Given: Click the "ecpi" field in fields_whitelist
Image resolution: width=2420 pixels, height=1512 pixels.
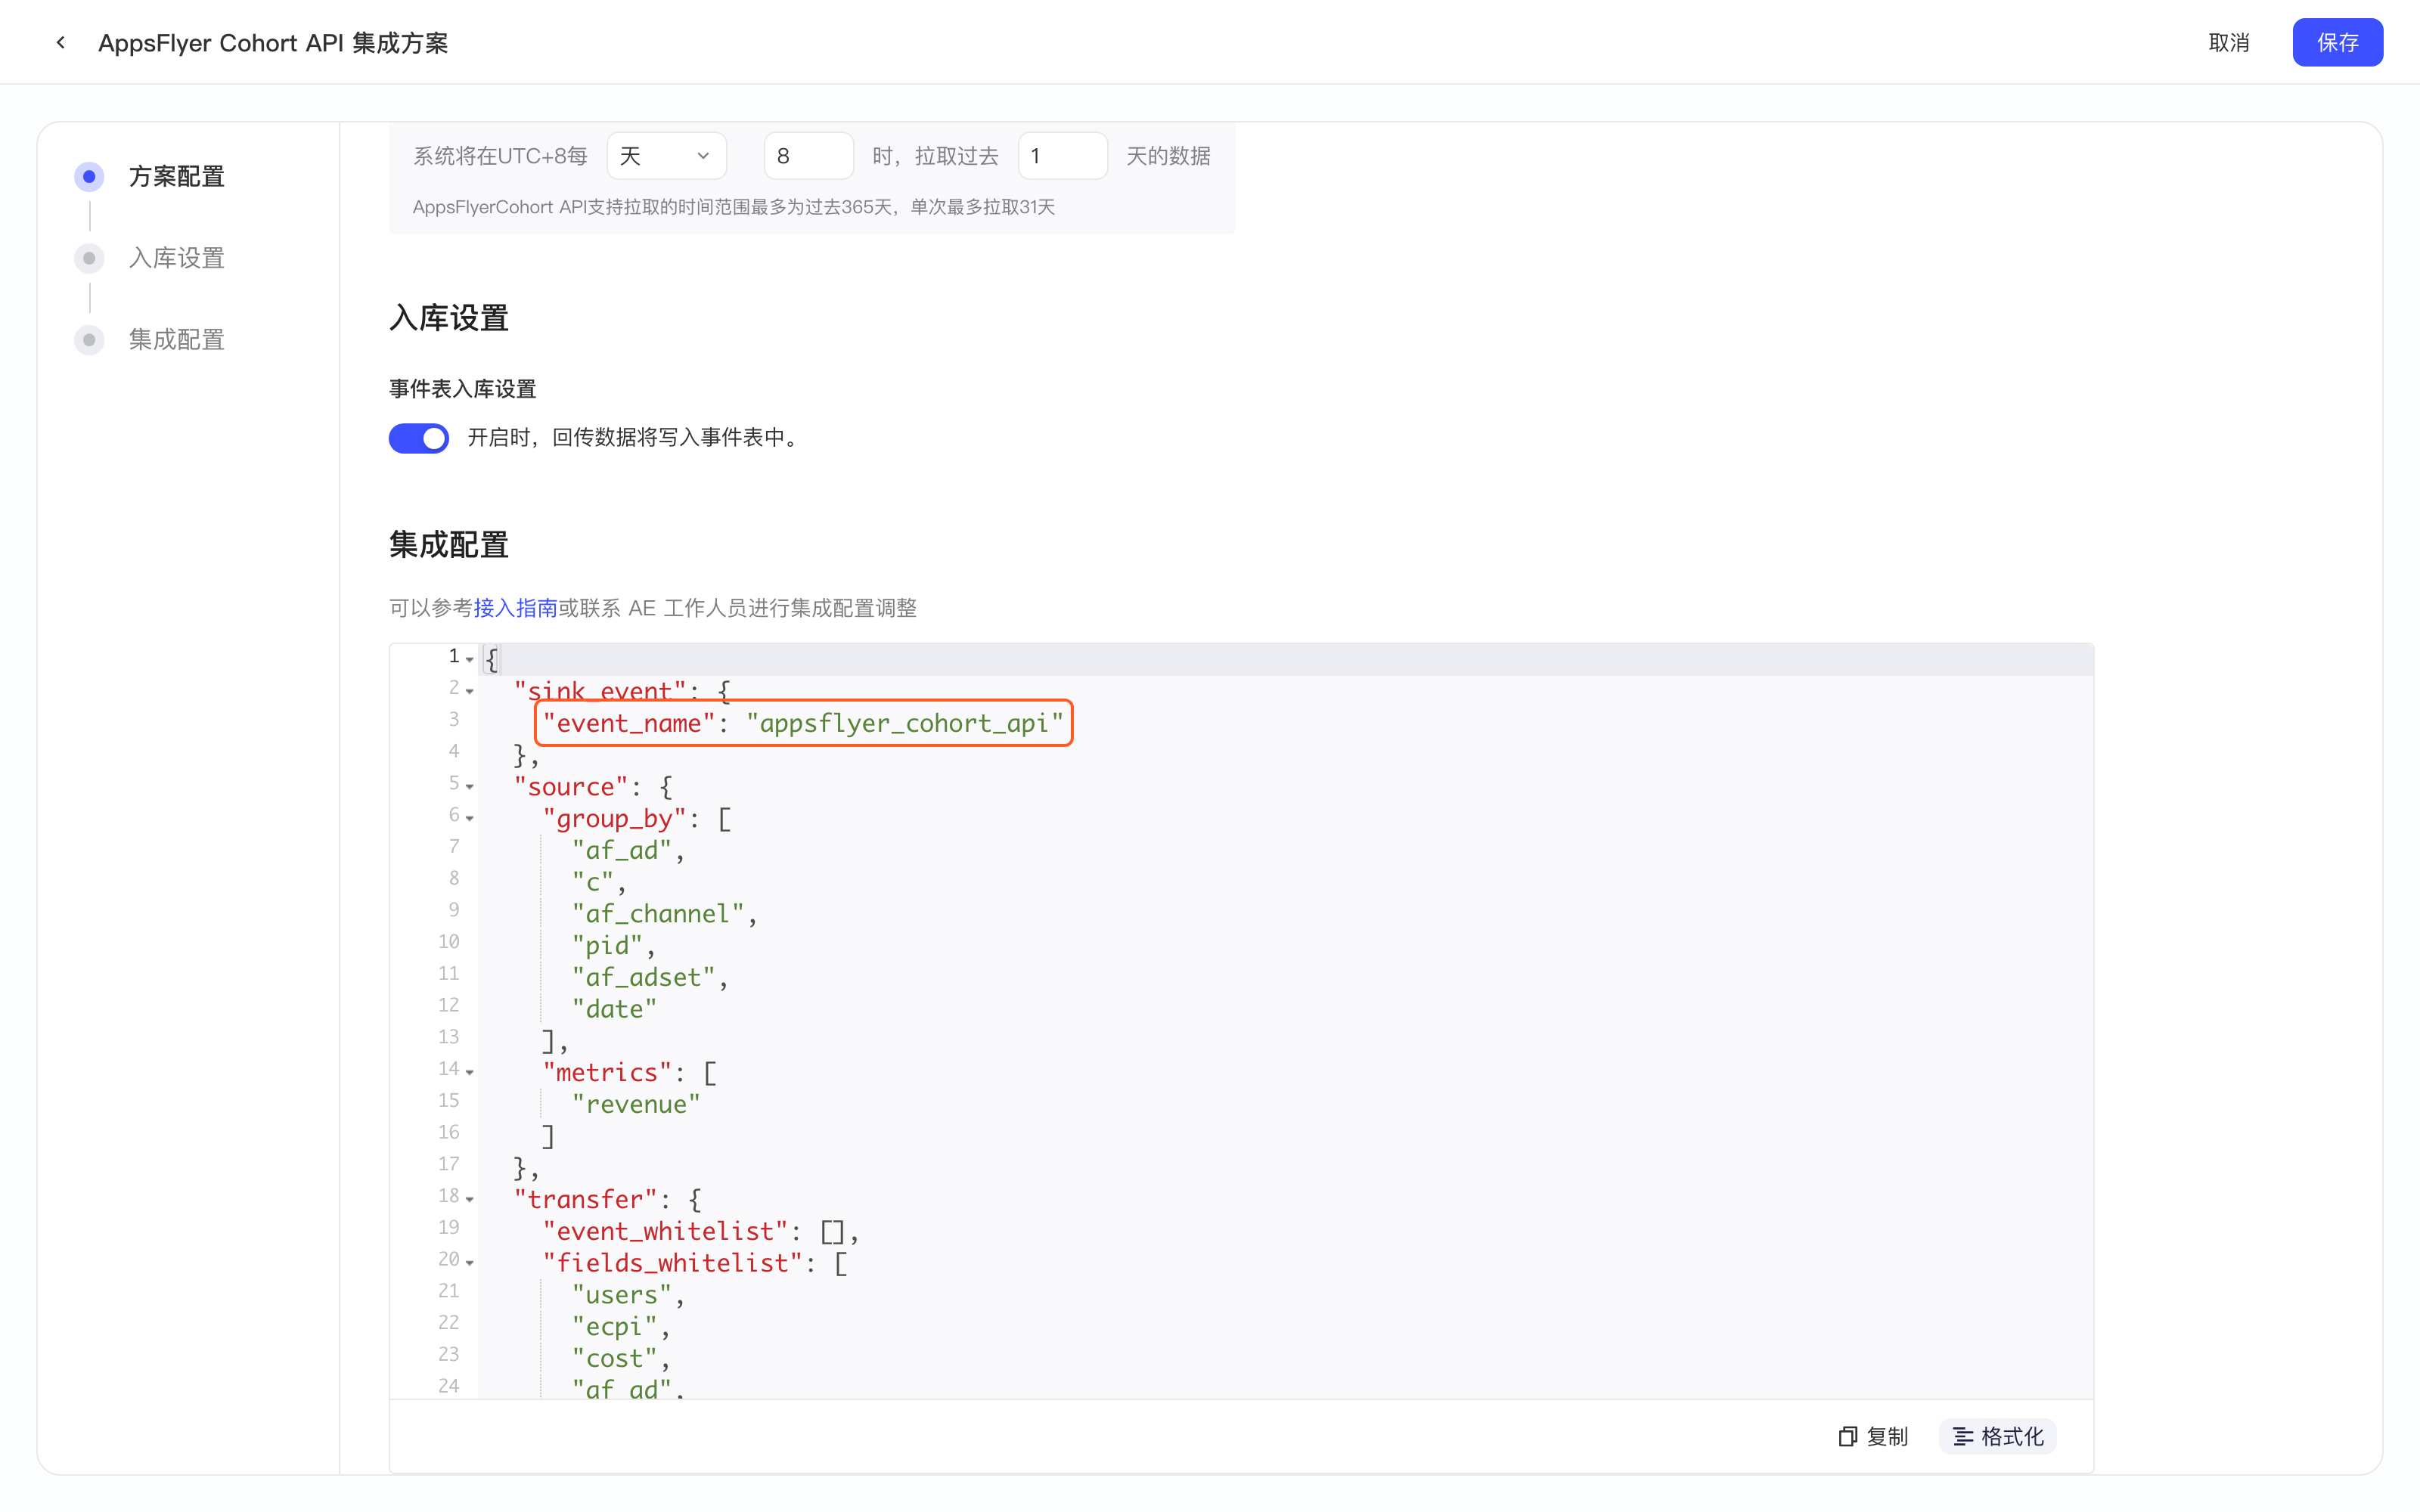Looking at the screenshot, I should (614, 1326).
